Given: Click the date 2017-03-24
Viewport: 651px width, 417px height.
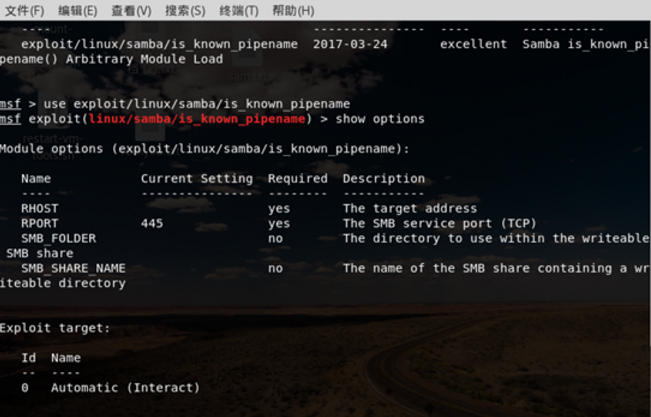Looking at the screenshot, I should click(x=350, y=44).
